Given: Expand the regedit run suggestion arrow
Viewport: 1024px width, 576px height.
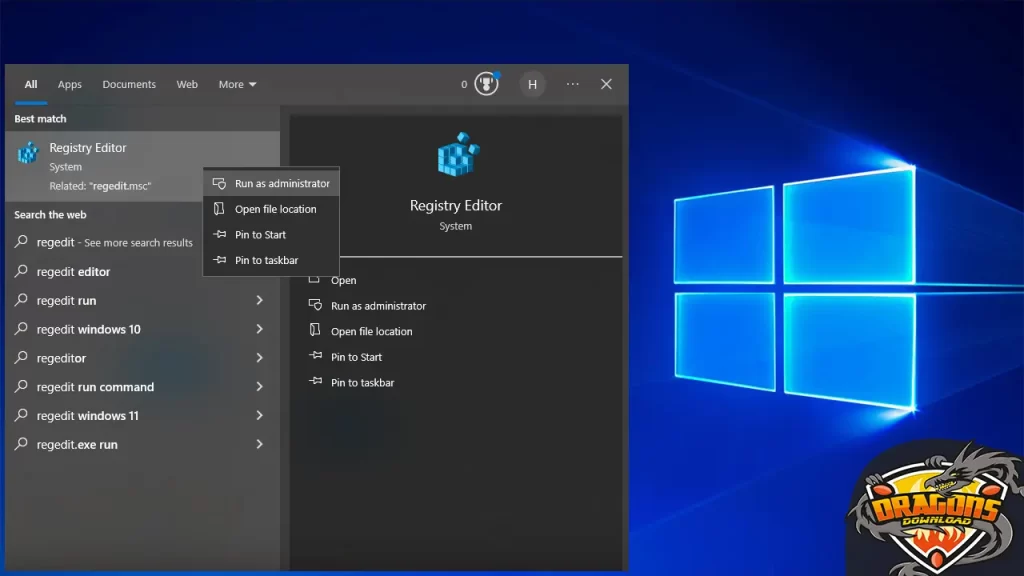Looking at the screenshot, I should tap(259, 301).
